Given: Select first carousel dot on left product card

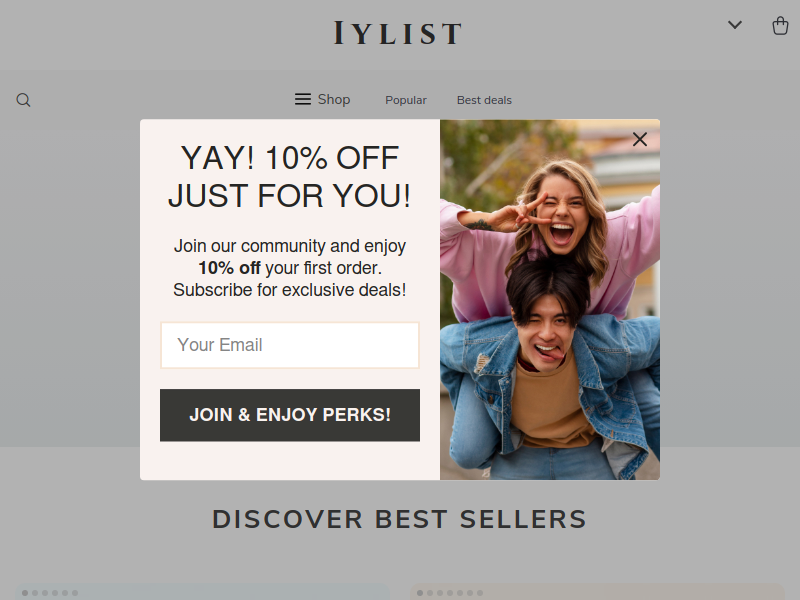Looking at the screenshot, I should 25,593.
